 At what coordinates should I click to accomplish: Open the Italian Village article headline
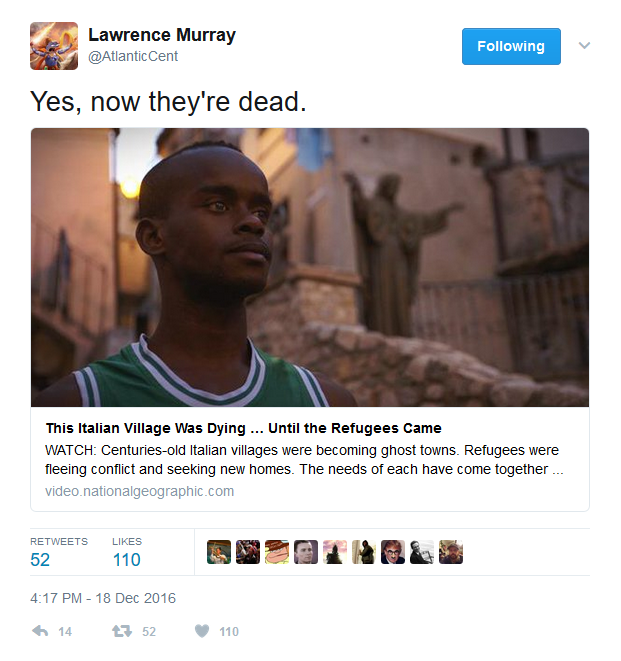pos(244,428)
